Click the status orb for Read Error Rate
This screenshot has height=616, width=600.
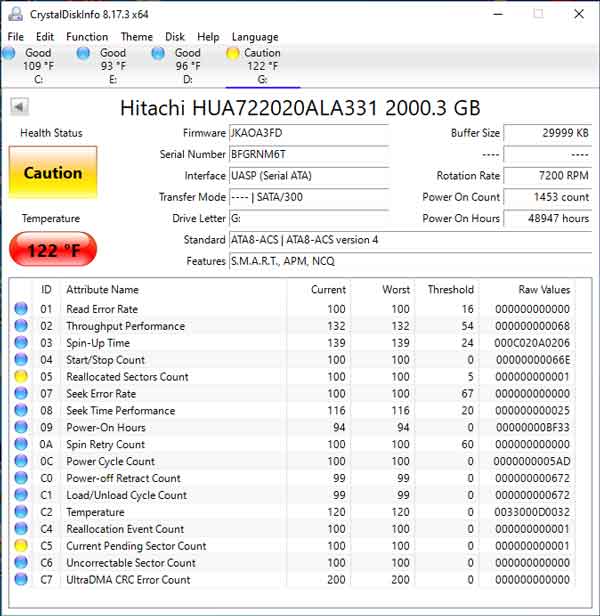point(21,309)
